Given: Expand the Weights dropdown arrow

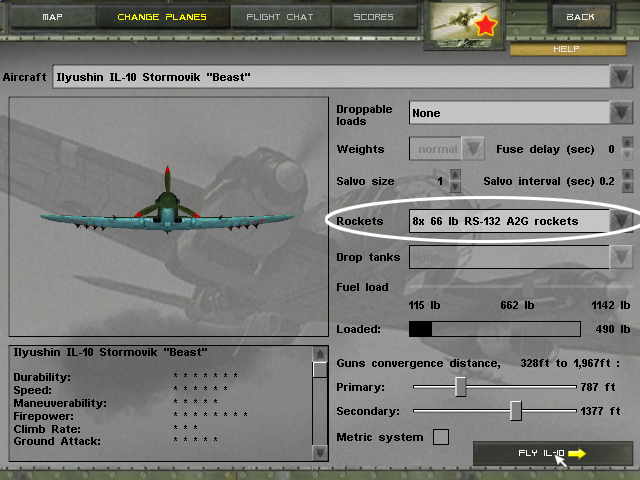Looking at the screenshot, I should coord(473,149).
